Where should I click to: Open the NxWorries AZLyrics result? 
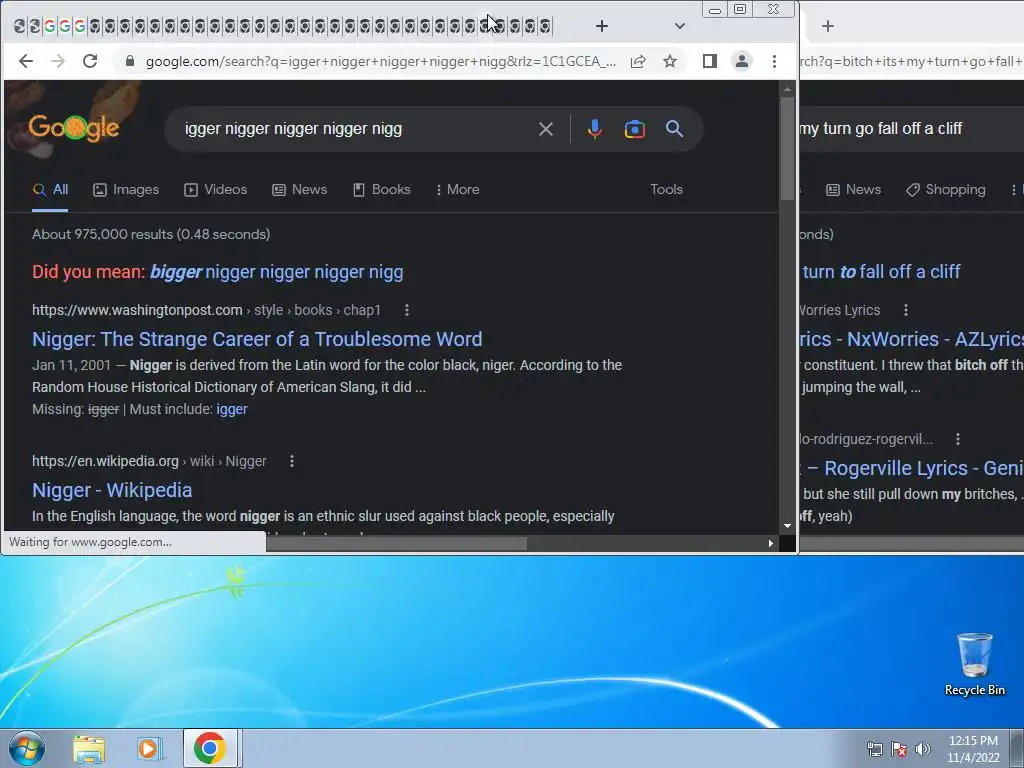coord(912,339)
